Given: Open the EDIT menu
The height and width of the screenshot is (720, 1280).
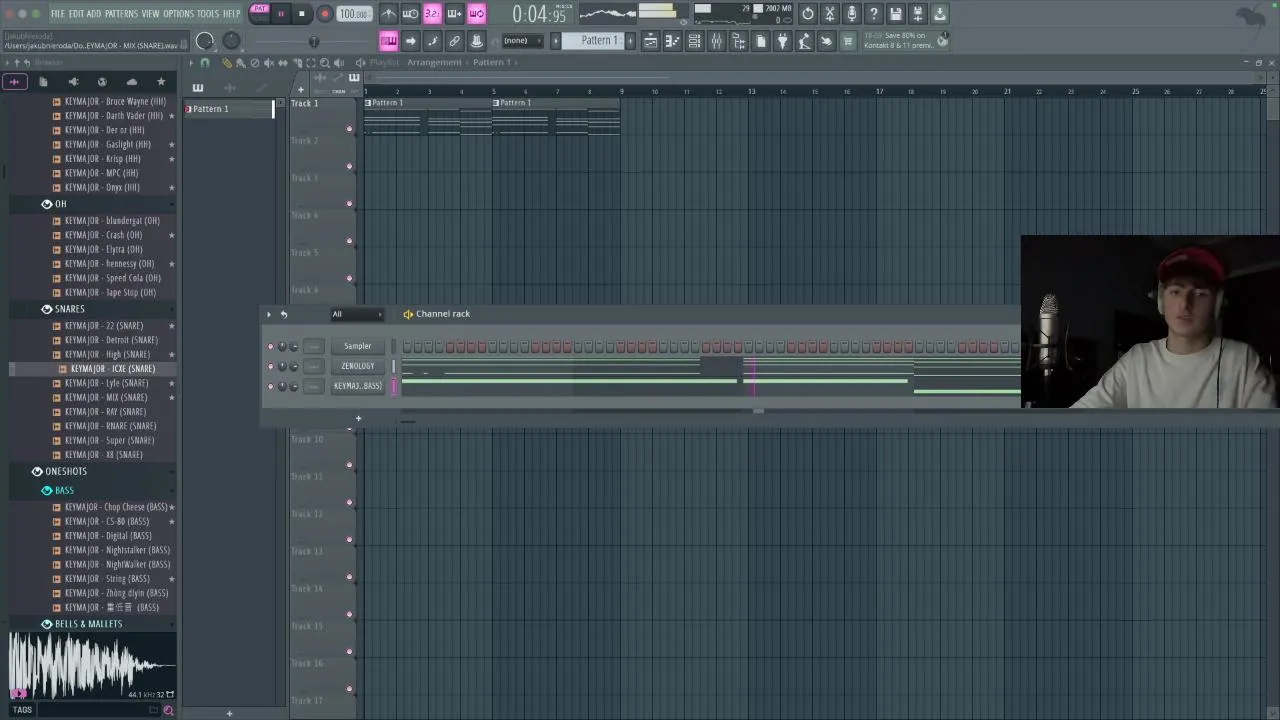Looking at the screenshot, I should coord(76,14).
